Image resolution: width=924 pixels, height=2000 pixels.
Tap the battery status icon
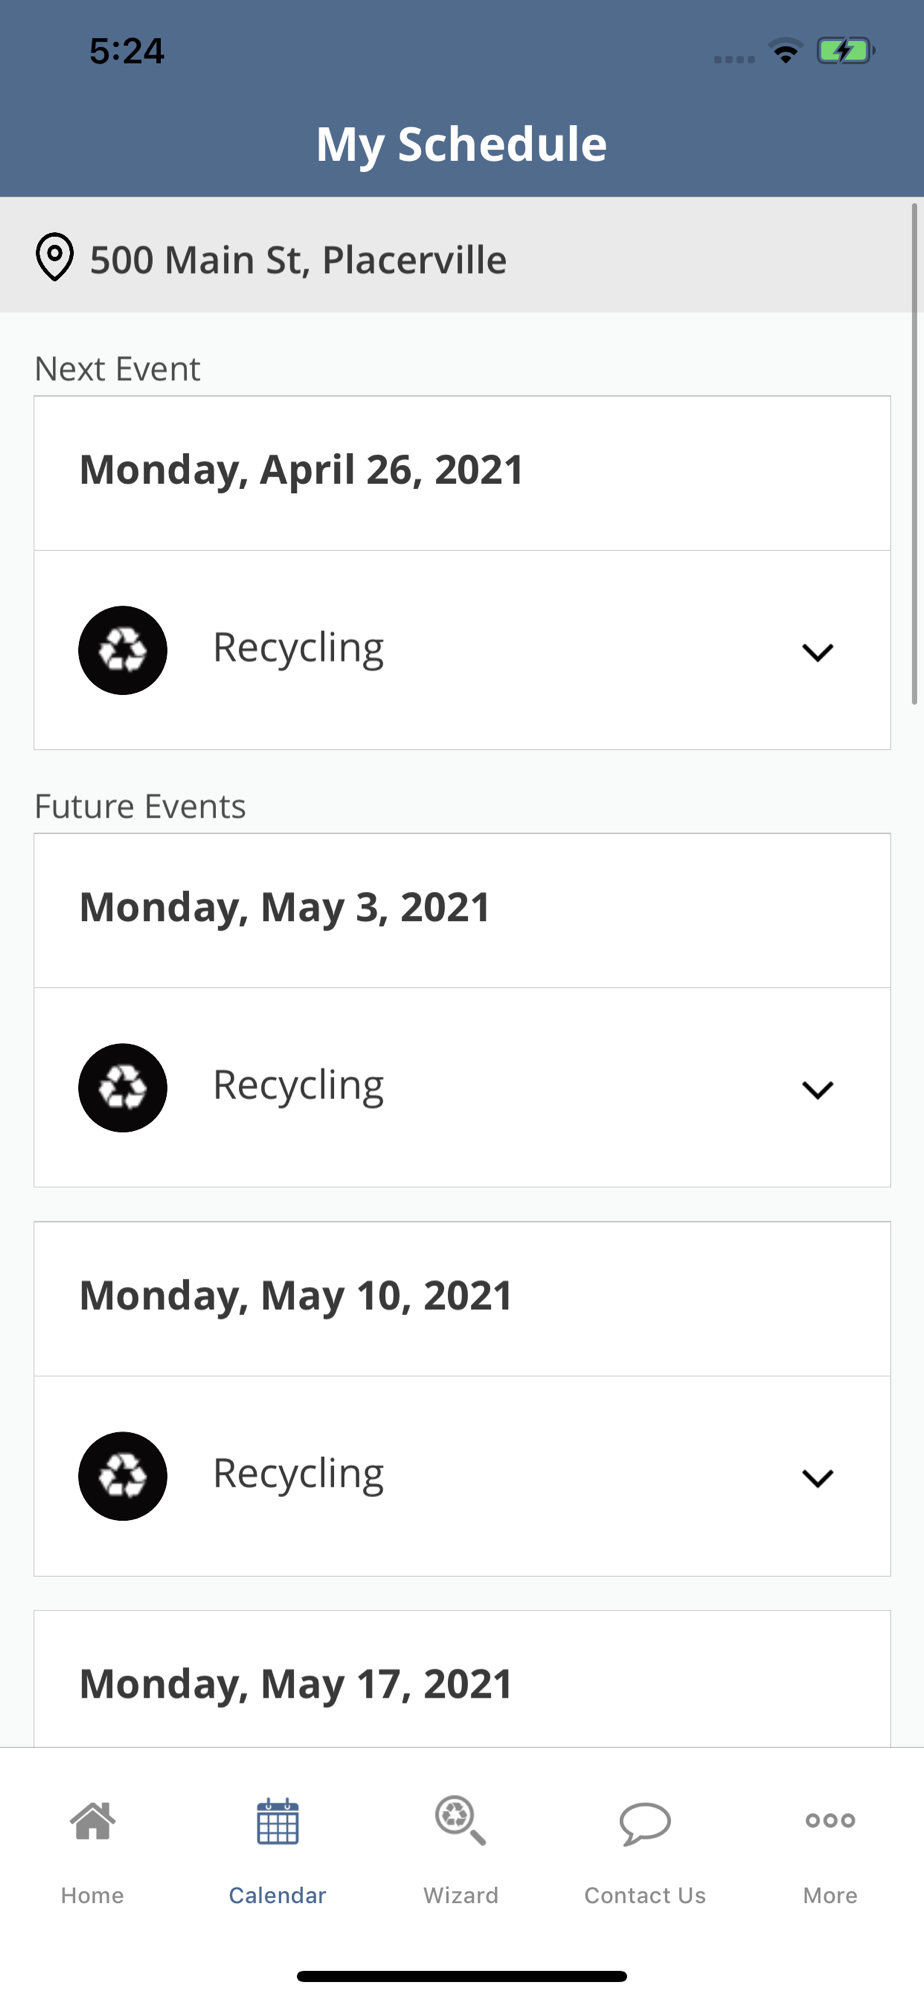845,51
